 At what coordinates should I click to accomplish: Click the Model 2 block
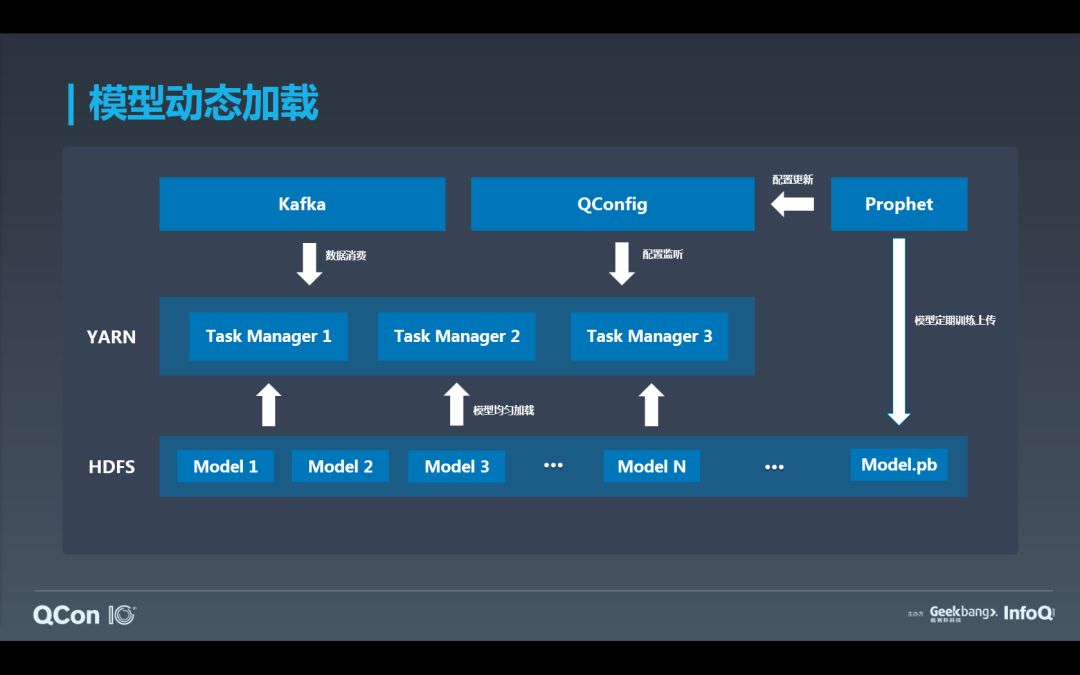[340, 466]
